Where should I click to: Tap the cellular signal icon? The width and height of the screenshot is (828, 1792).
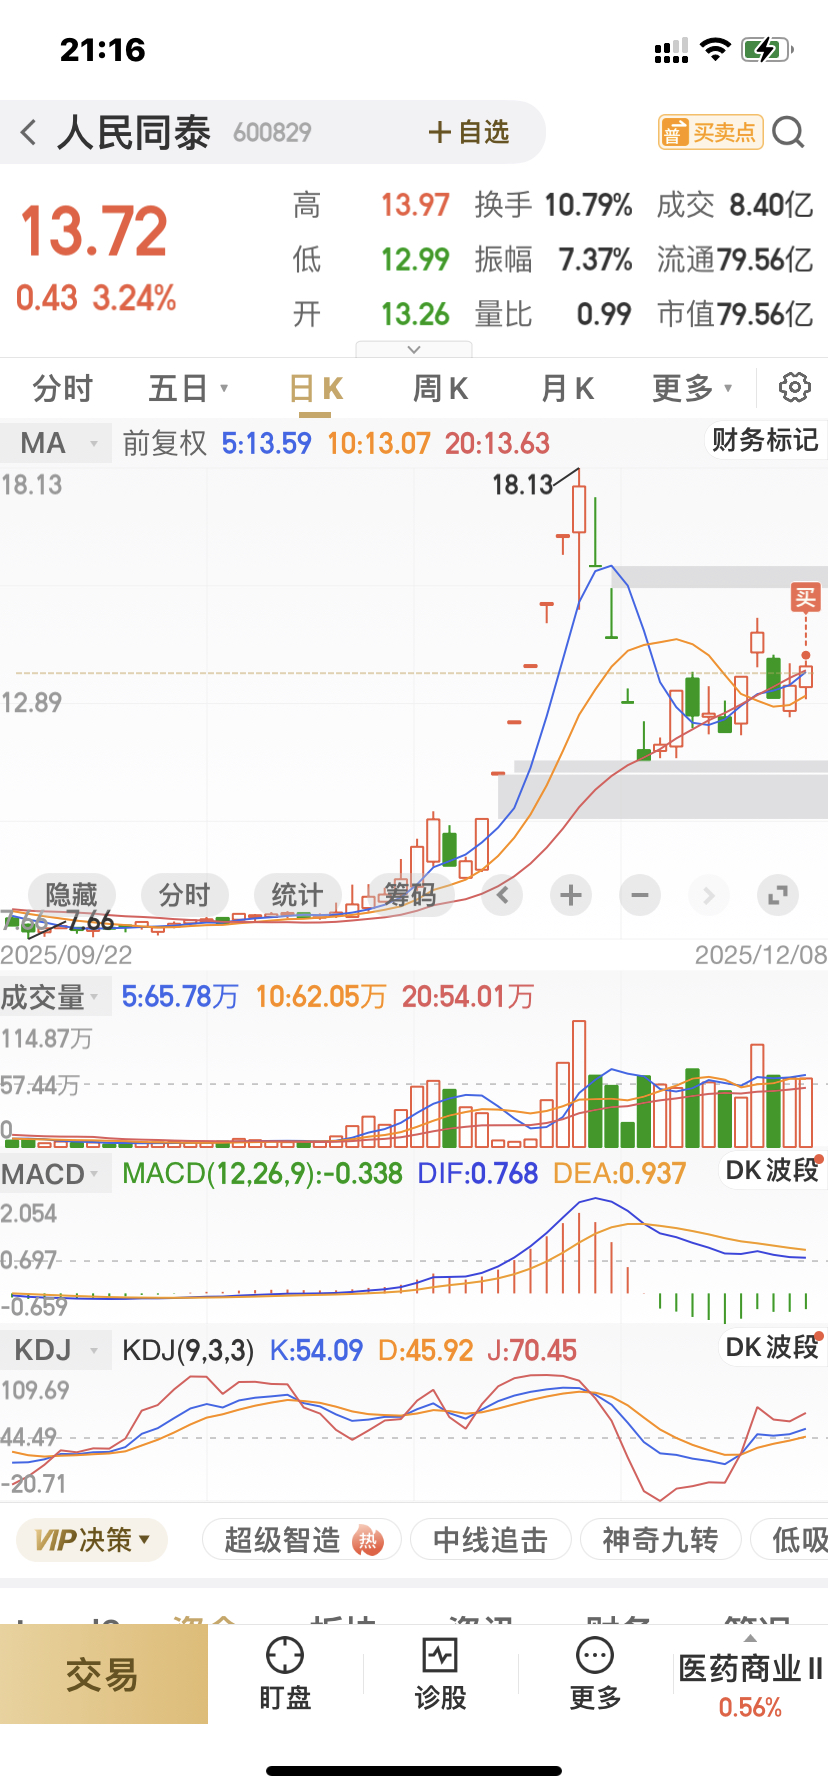tap(671, 51)
